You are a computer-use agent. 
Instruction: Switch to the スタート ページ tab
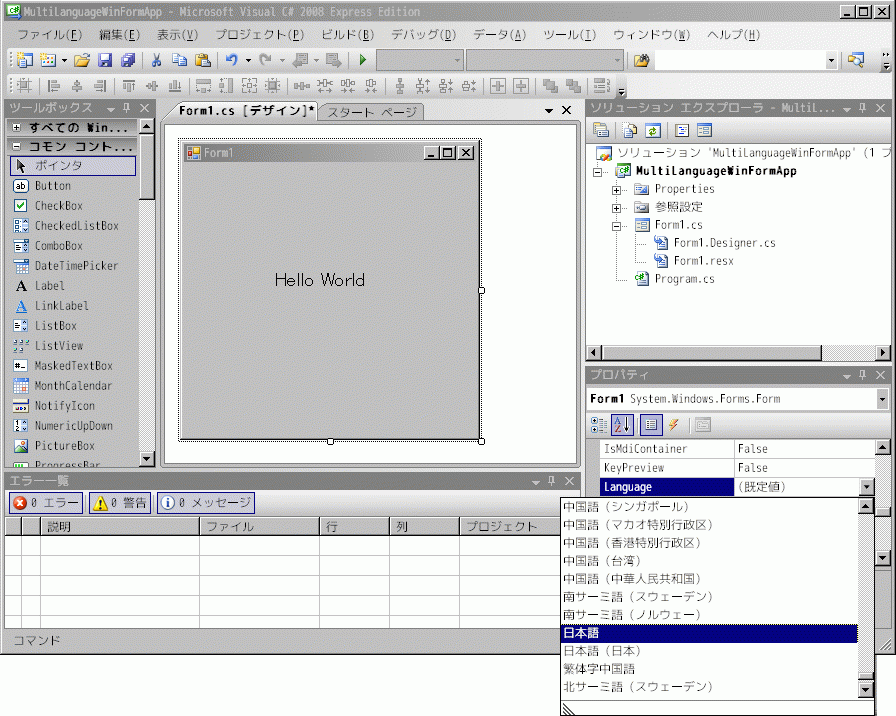[372, 112]
